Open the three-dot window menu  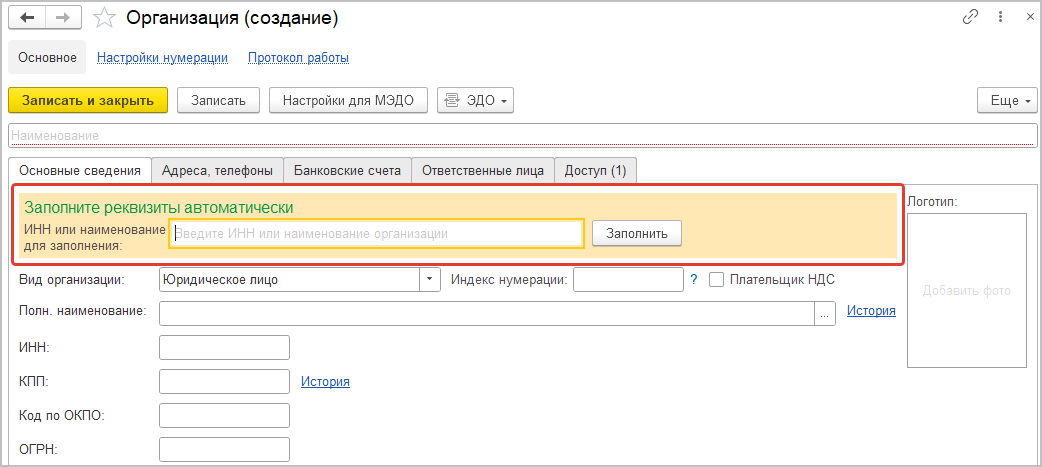(x=997, y=17)
